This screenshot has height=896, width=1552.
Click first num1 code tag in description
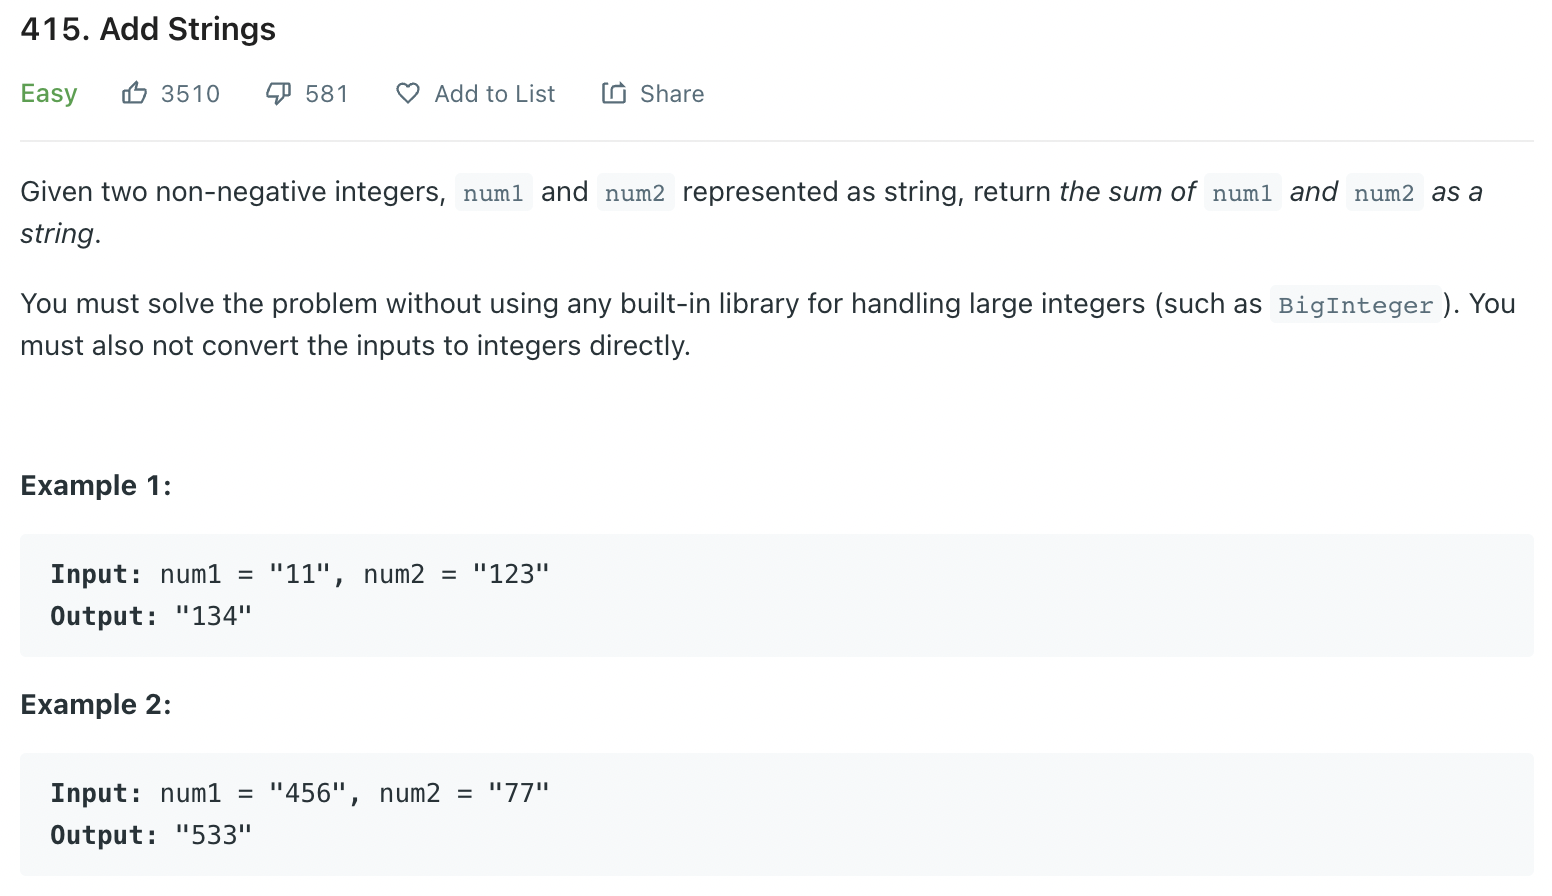(x=493, y=192)
